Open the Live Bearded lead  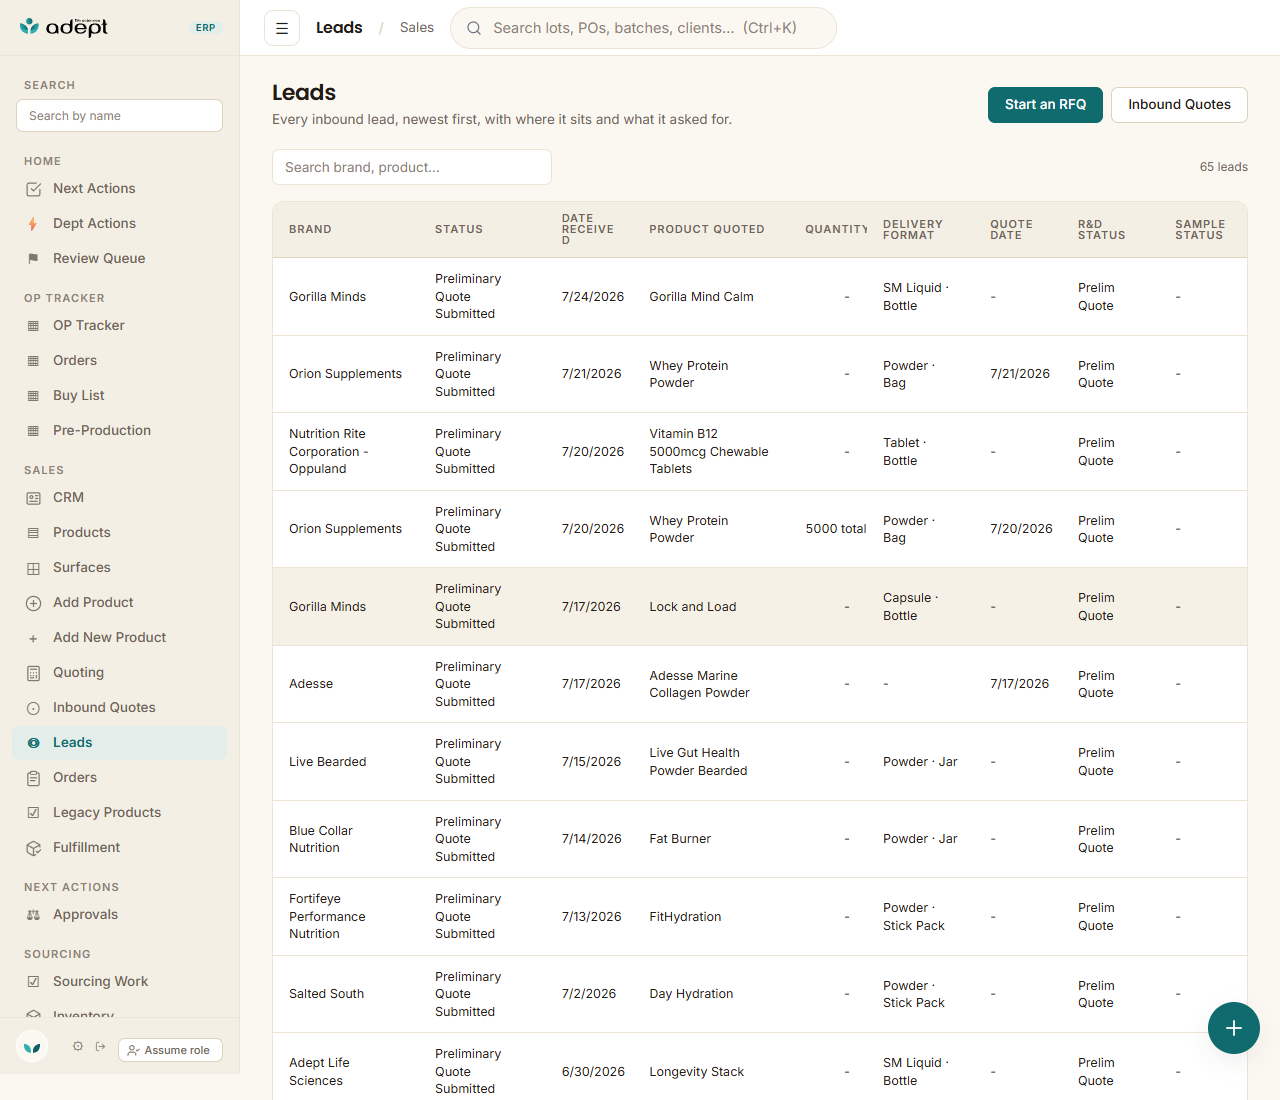point(760,762)
